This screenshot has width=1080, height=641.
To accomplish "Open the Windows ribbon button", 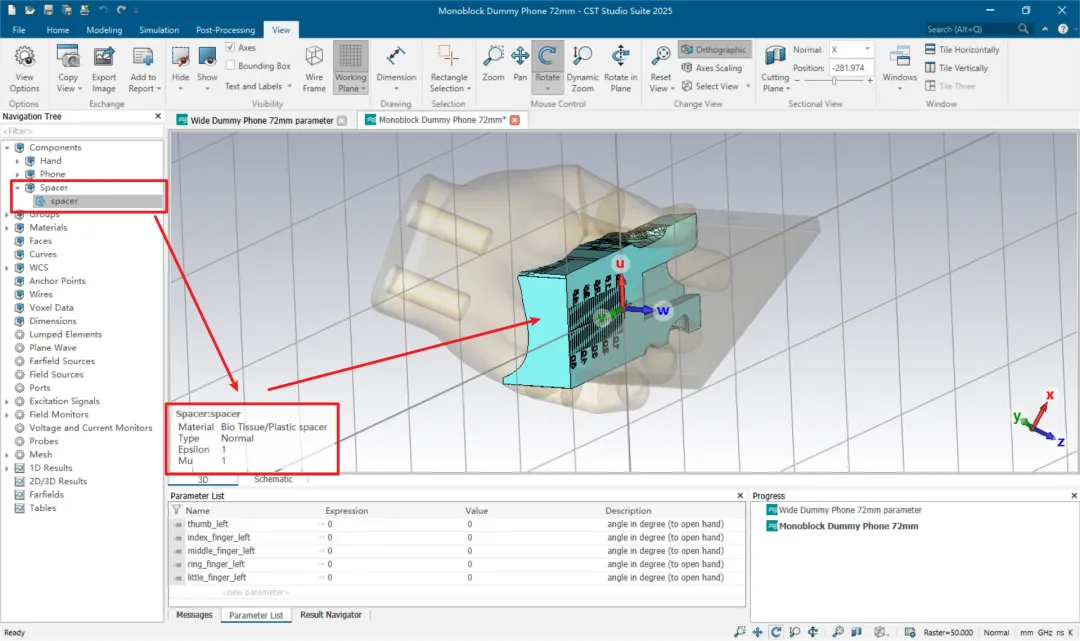I will (x=900, y=67).
